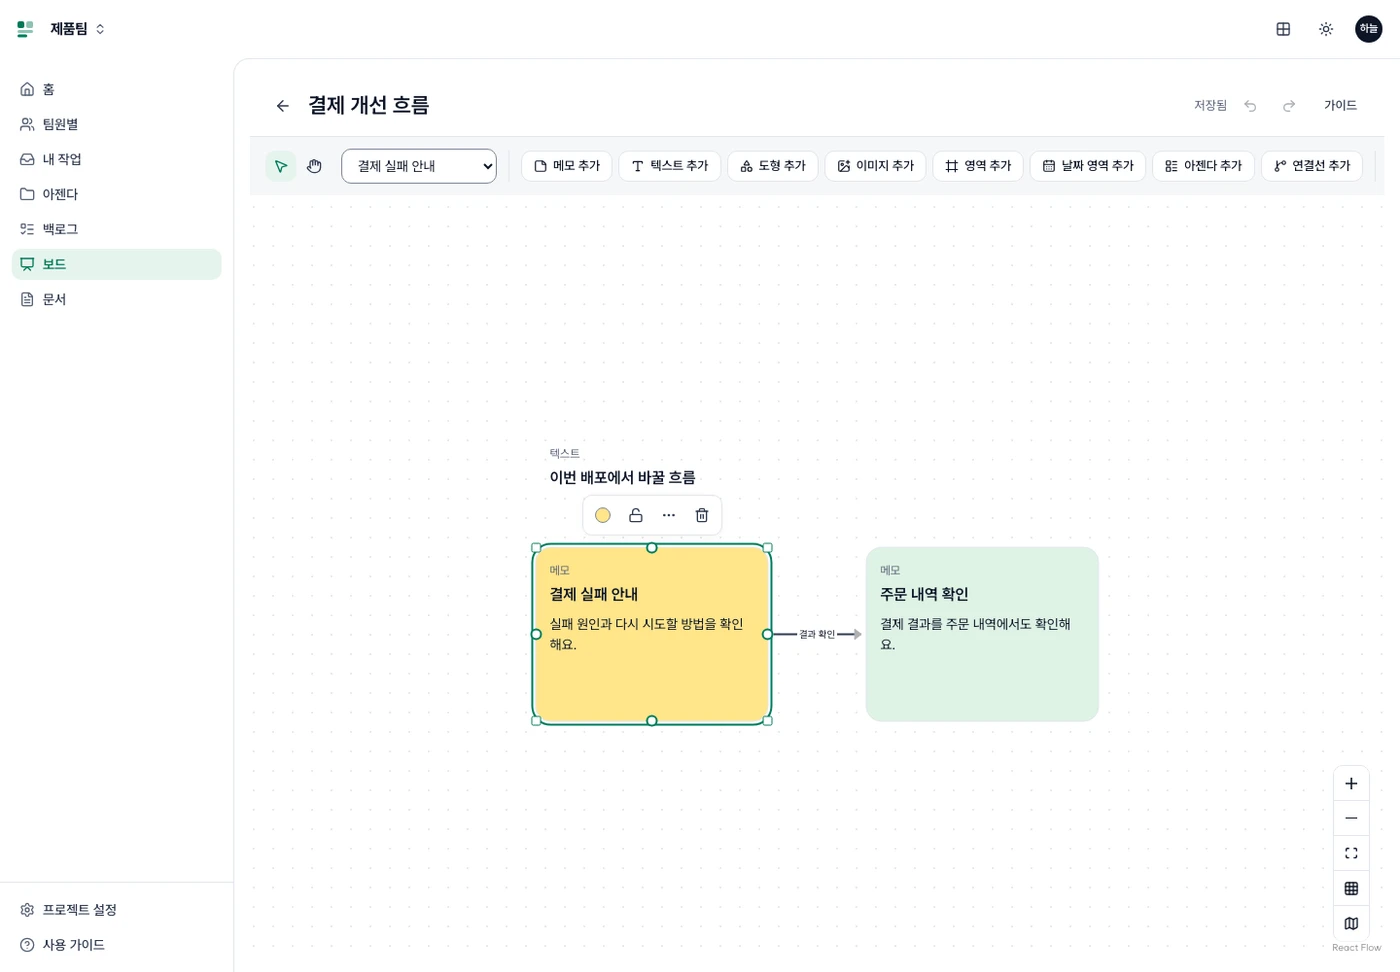Click 메모 추가 button
This screenshot has width=1400, height=972.
(567, 166)
